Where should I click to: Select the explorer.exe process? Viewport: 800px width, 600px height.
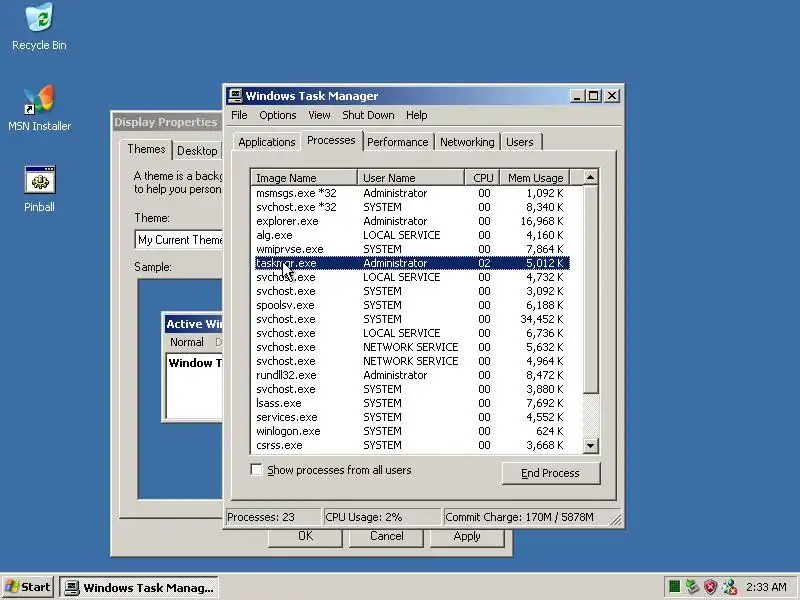[412, 221]
